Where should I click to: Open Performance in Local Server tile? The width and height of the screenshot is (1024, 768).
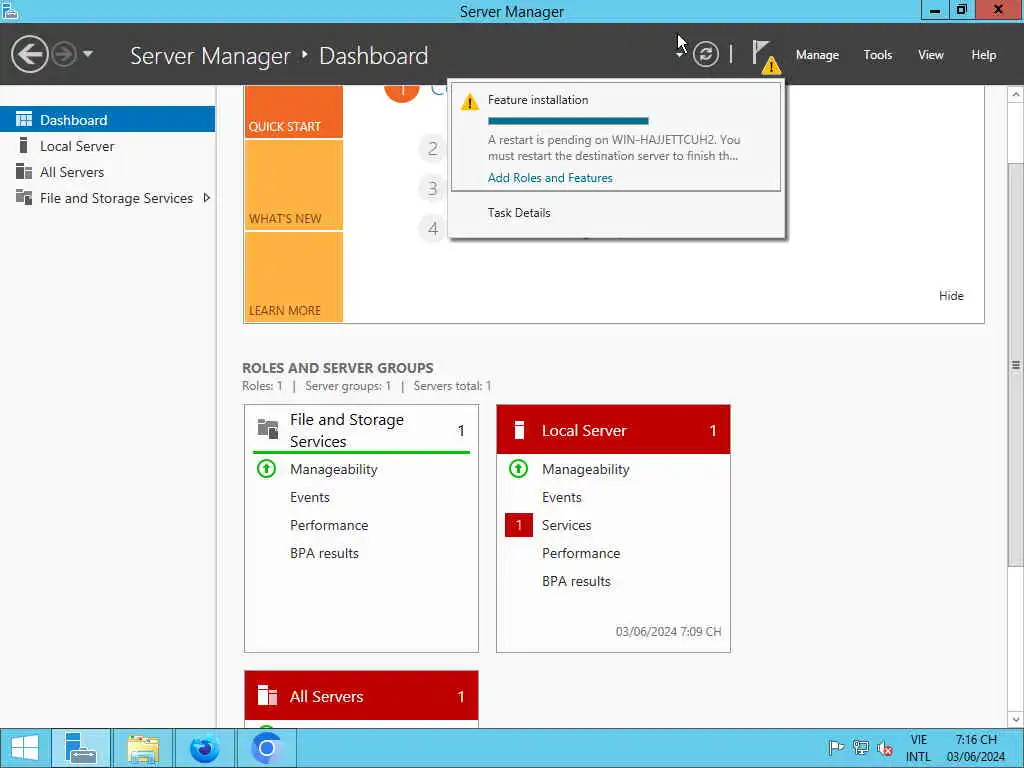581,553
